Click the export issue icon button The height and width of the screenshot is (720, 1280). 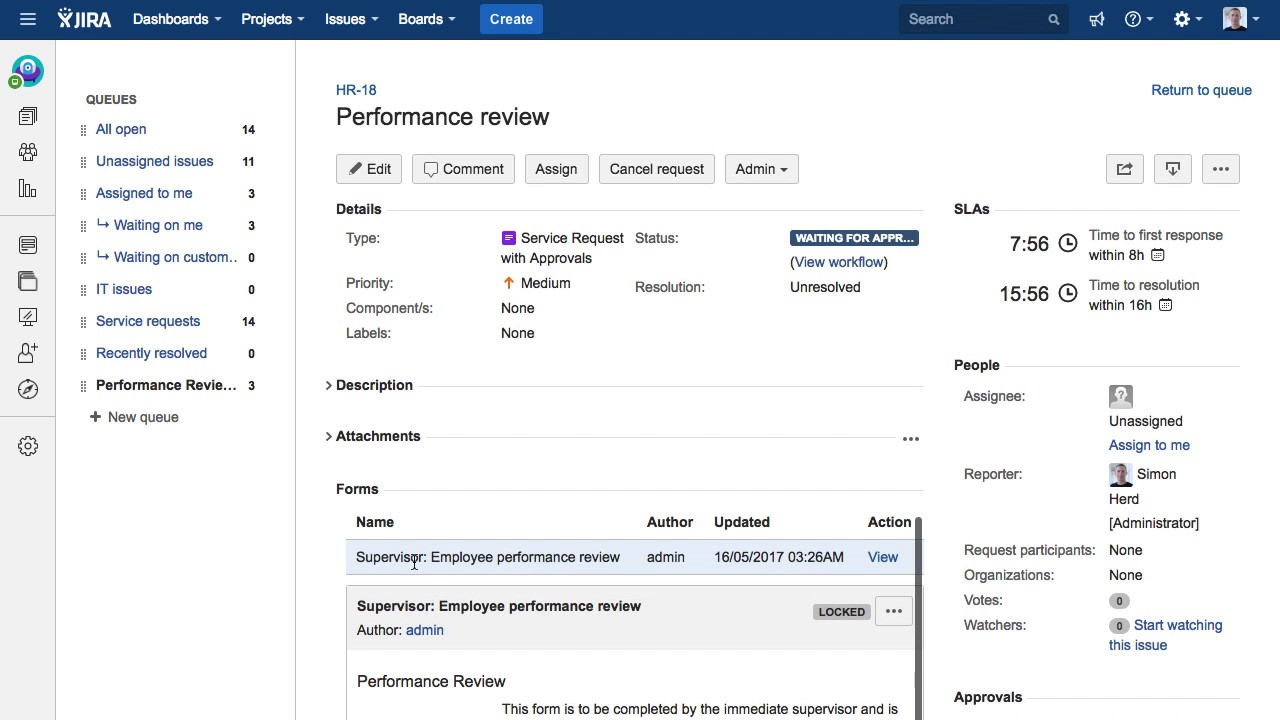(1173, 169)
